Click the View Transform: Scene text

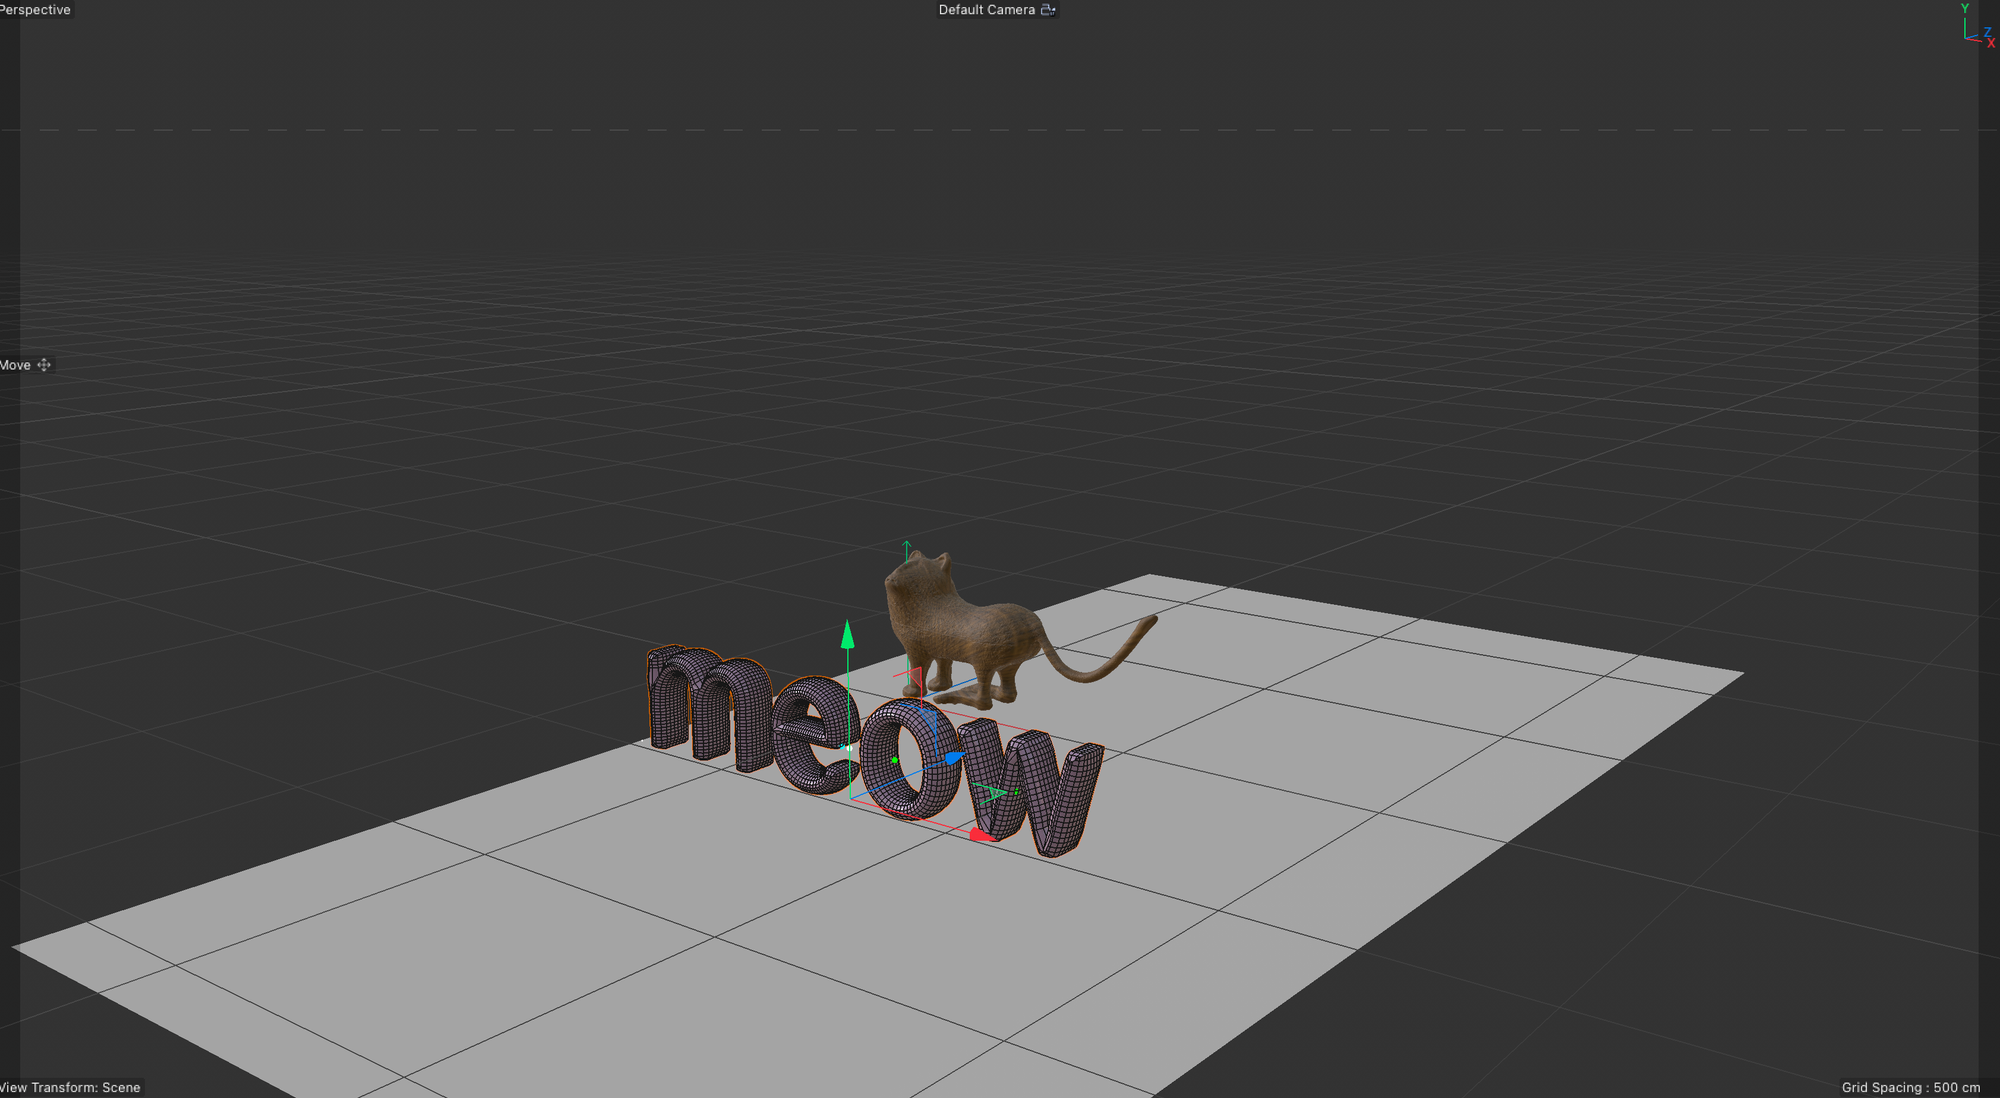(x=70, y=1087)
